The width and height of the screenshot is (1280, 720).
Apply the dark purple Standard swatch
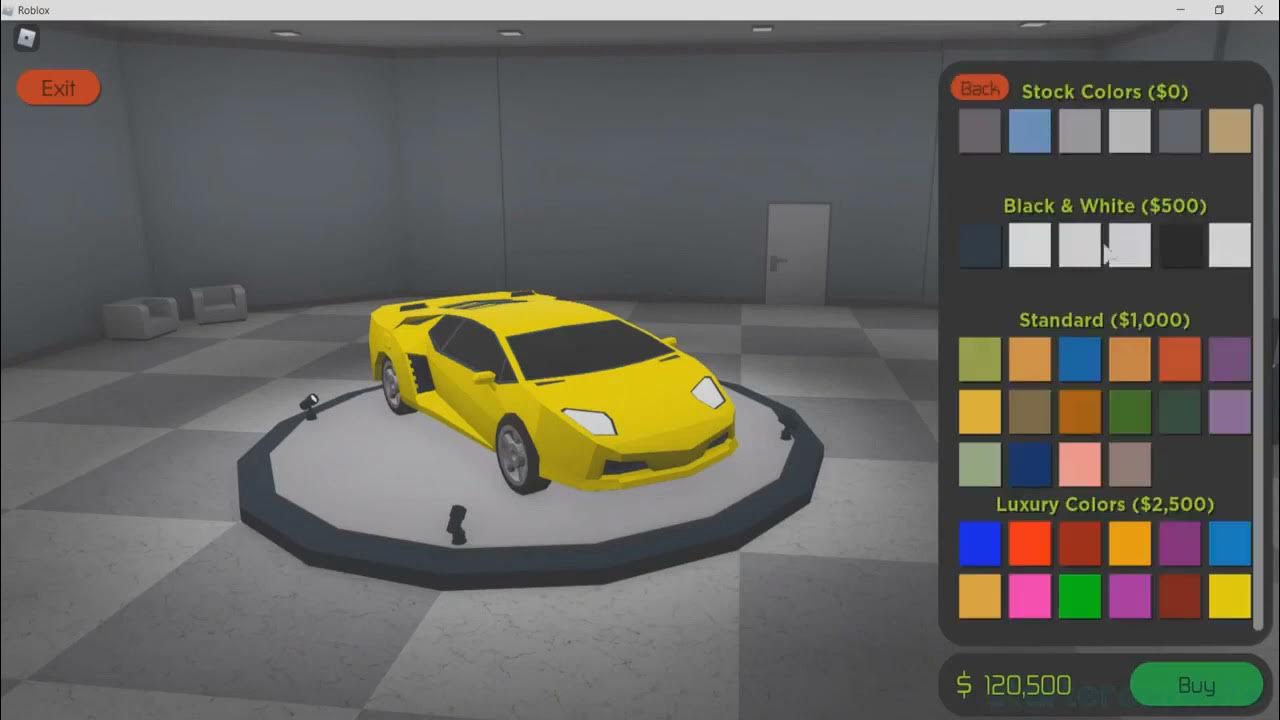[x=1230, y=359]
